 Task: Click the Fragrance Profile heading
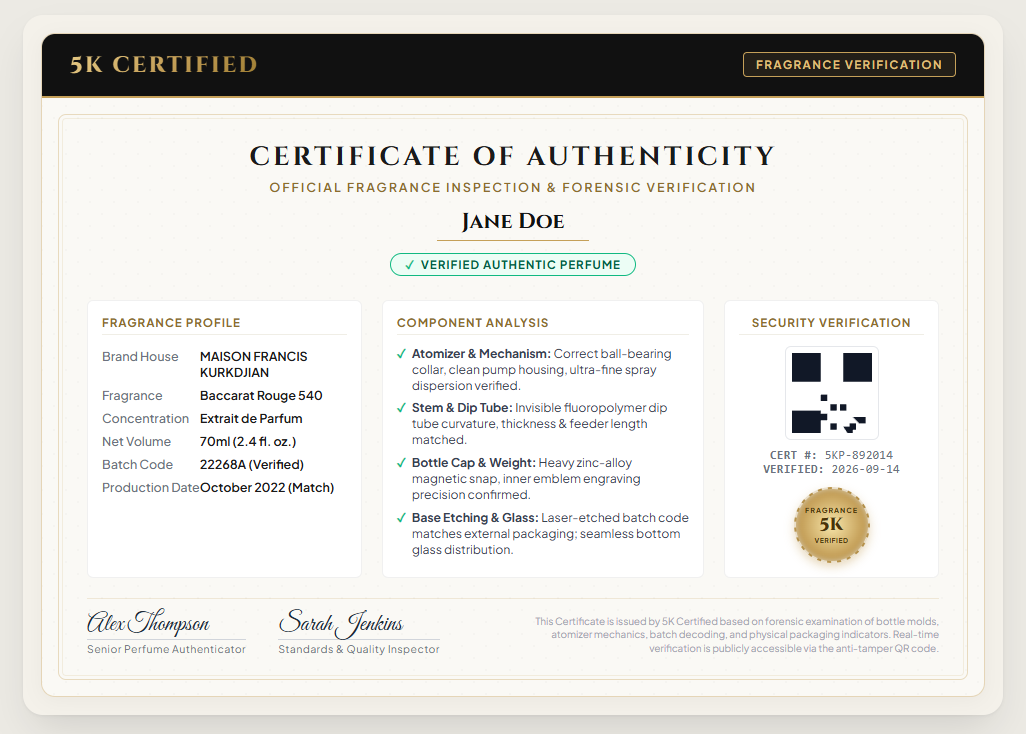point(171,323)
